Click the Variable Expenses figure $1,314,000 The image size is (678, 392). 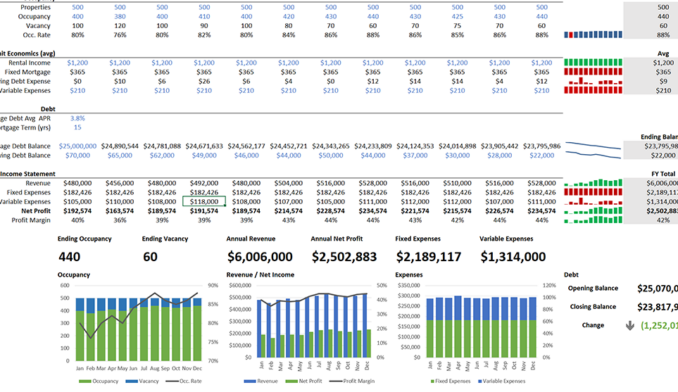pyautogui.click(x=513, y=257)
